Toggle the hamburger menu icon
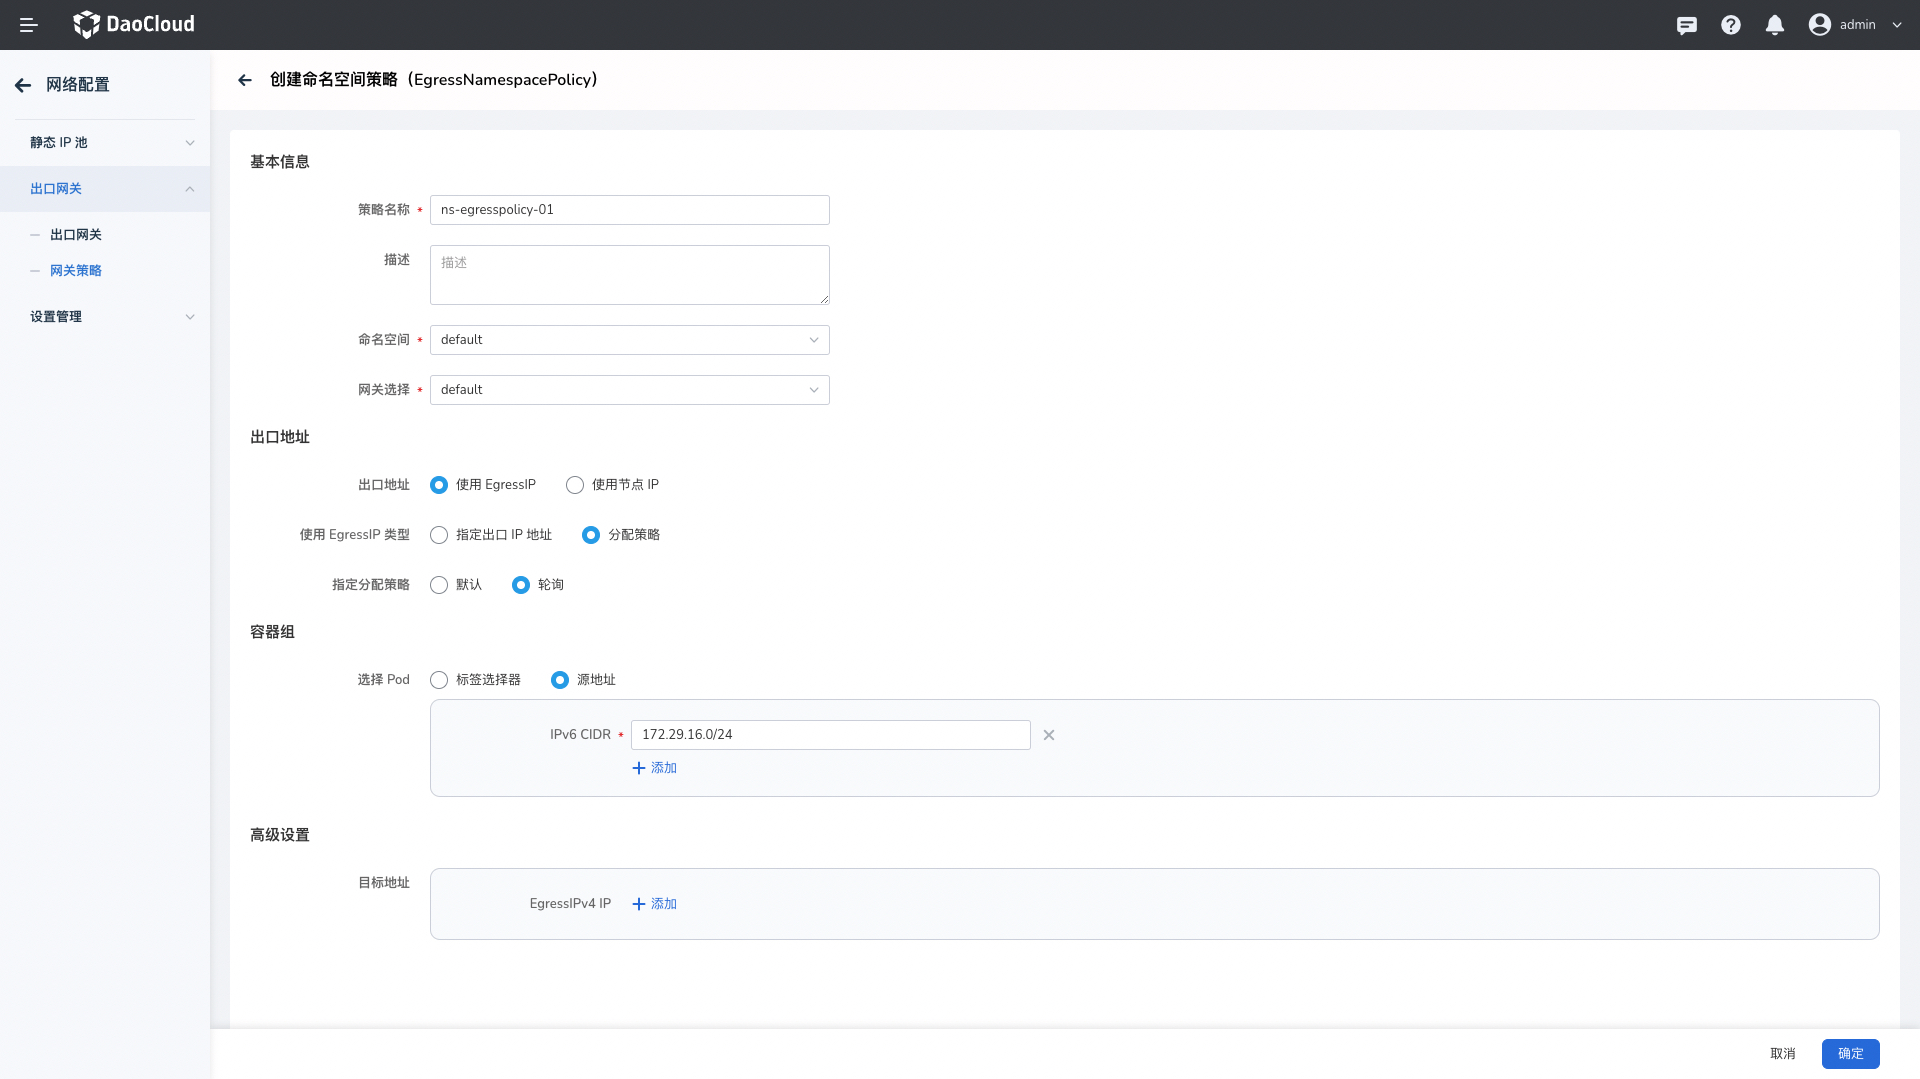1920x1079 pixels. click(x=29, y=25)
